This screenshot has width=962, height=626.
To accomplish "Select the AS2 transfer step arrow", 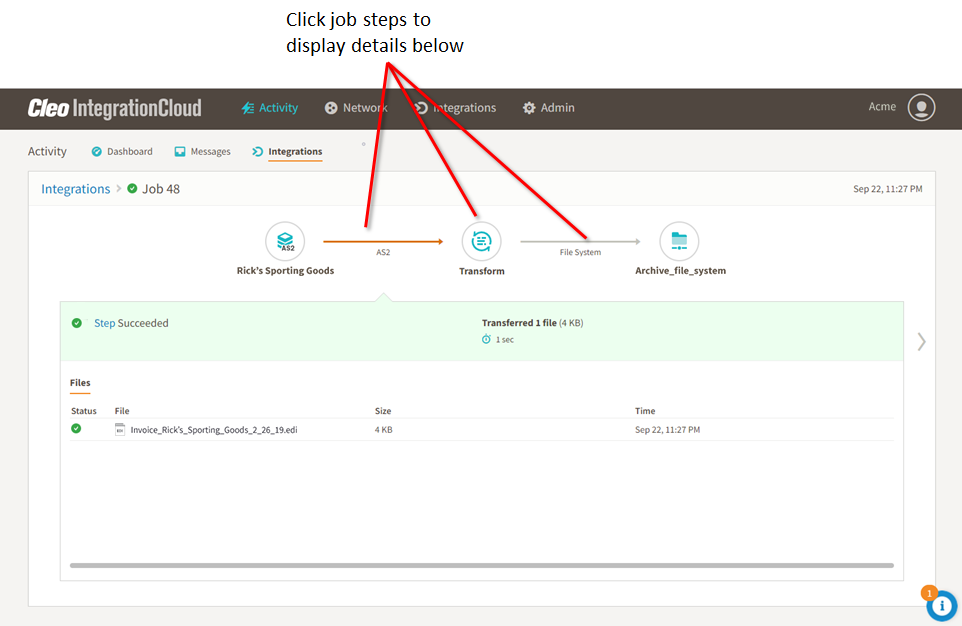I will click(x=382, y=241).
